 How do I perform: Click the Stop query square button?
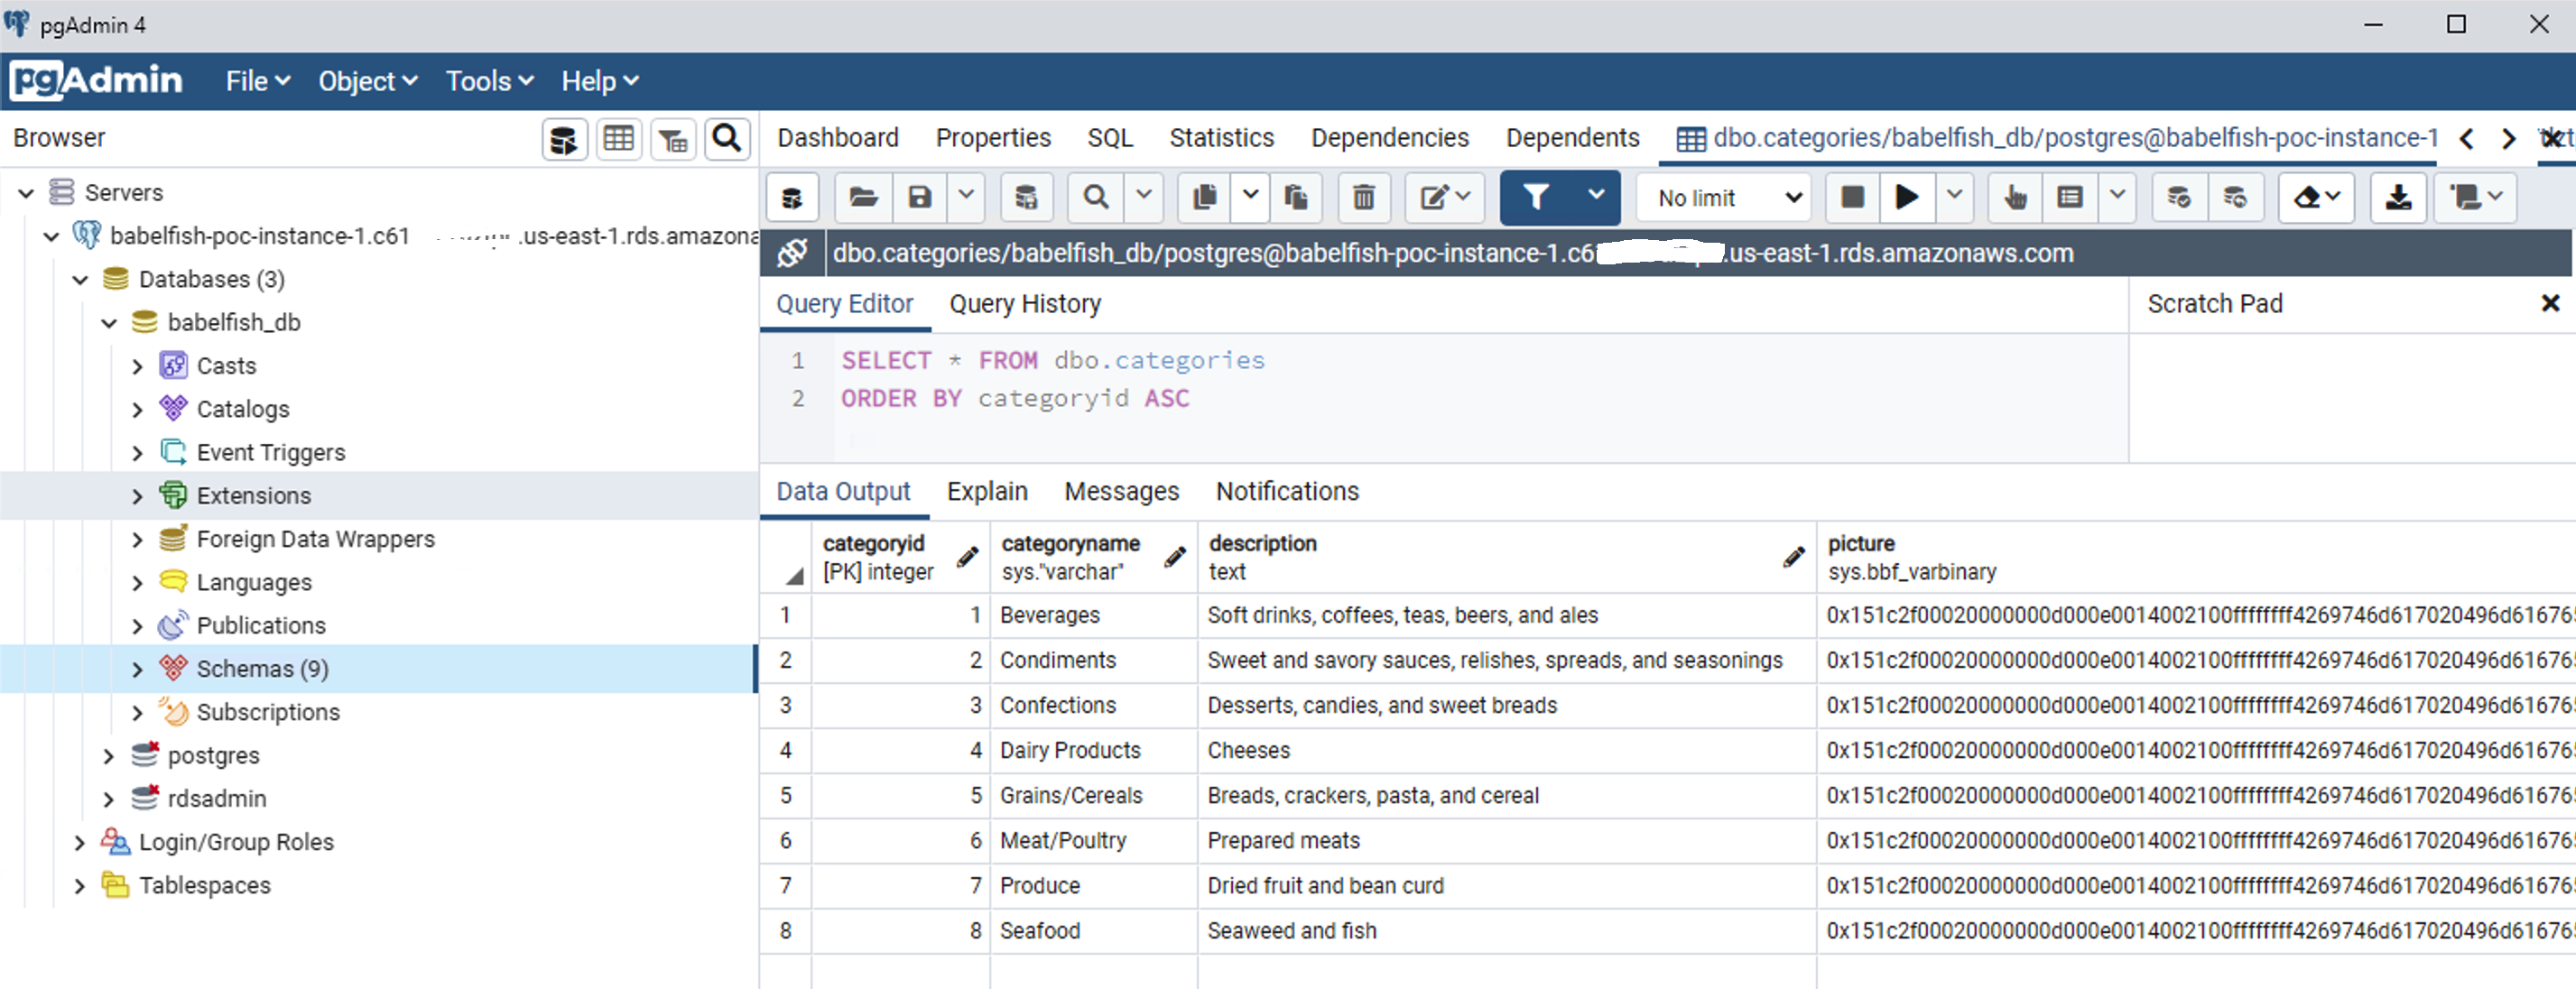[x=1851, y=197]
